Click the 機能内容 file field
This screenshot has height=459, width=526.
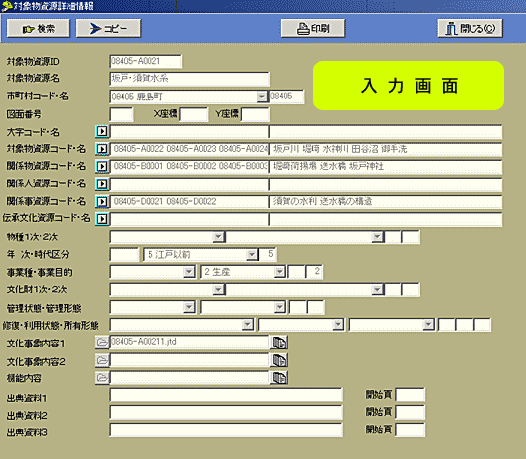click(190, 378)
